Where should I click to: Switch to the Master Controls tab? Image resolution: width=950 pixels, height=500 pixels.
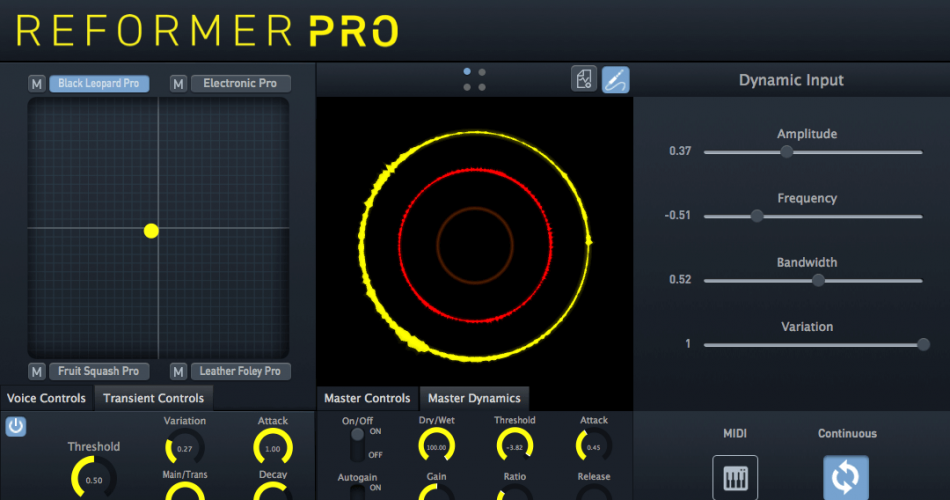[x=367, y=398]
